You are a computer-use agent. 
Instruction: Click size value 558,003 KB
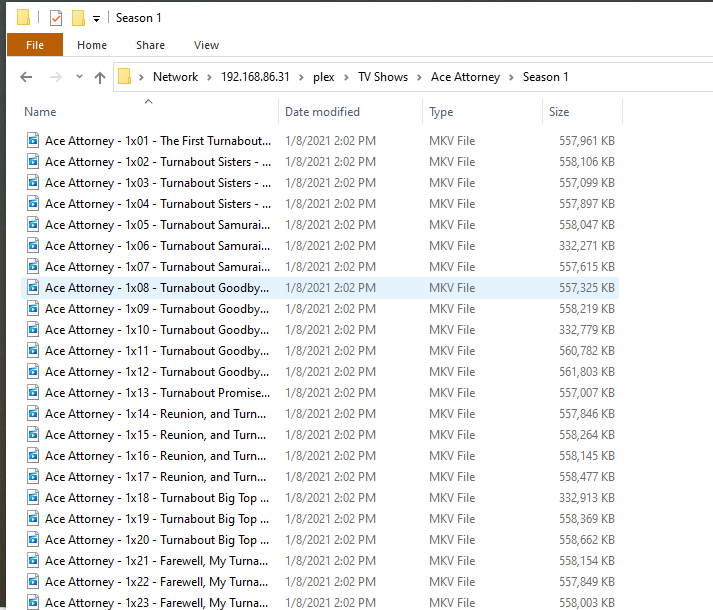pos(587,602)
